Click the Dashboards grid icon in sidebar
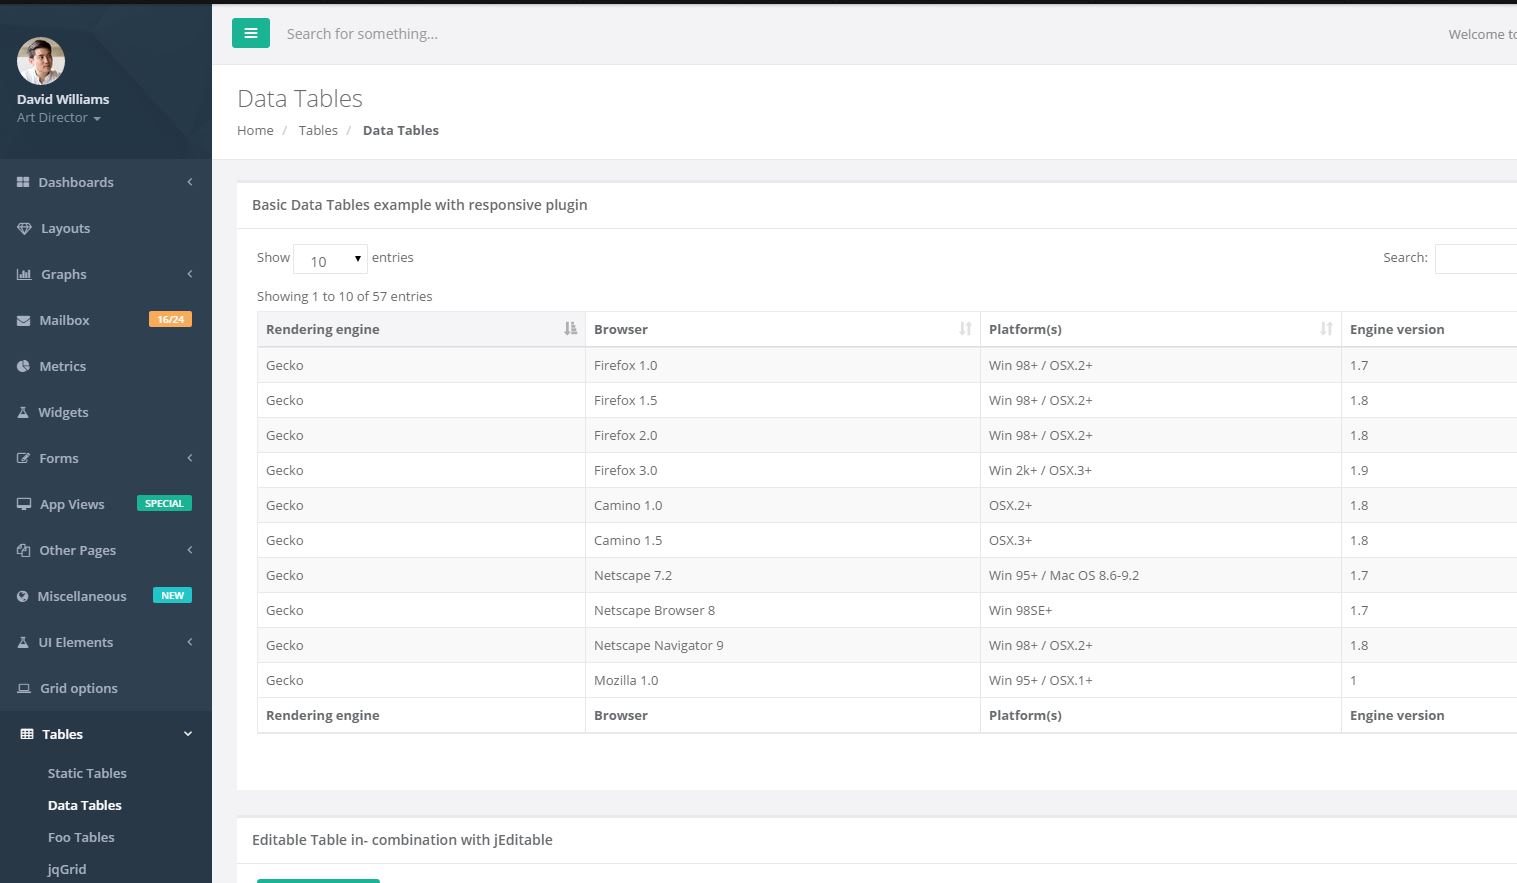This screenshot has width=1517, height=883. [x=23, y=182]
